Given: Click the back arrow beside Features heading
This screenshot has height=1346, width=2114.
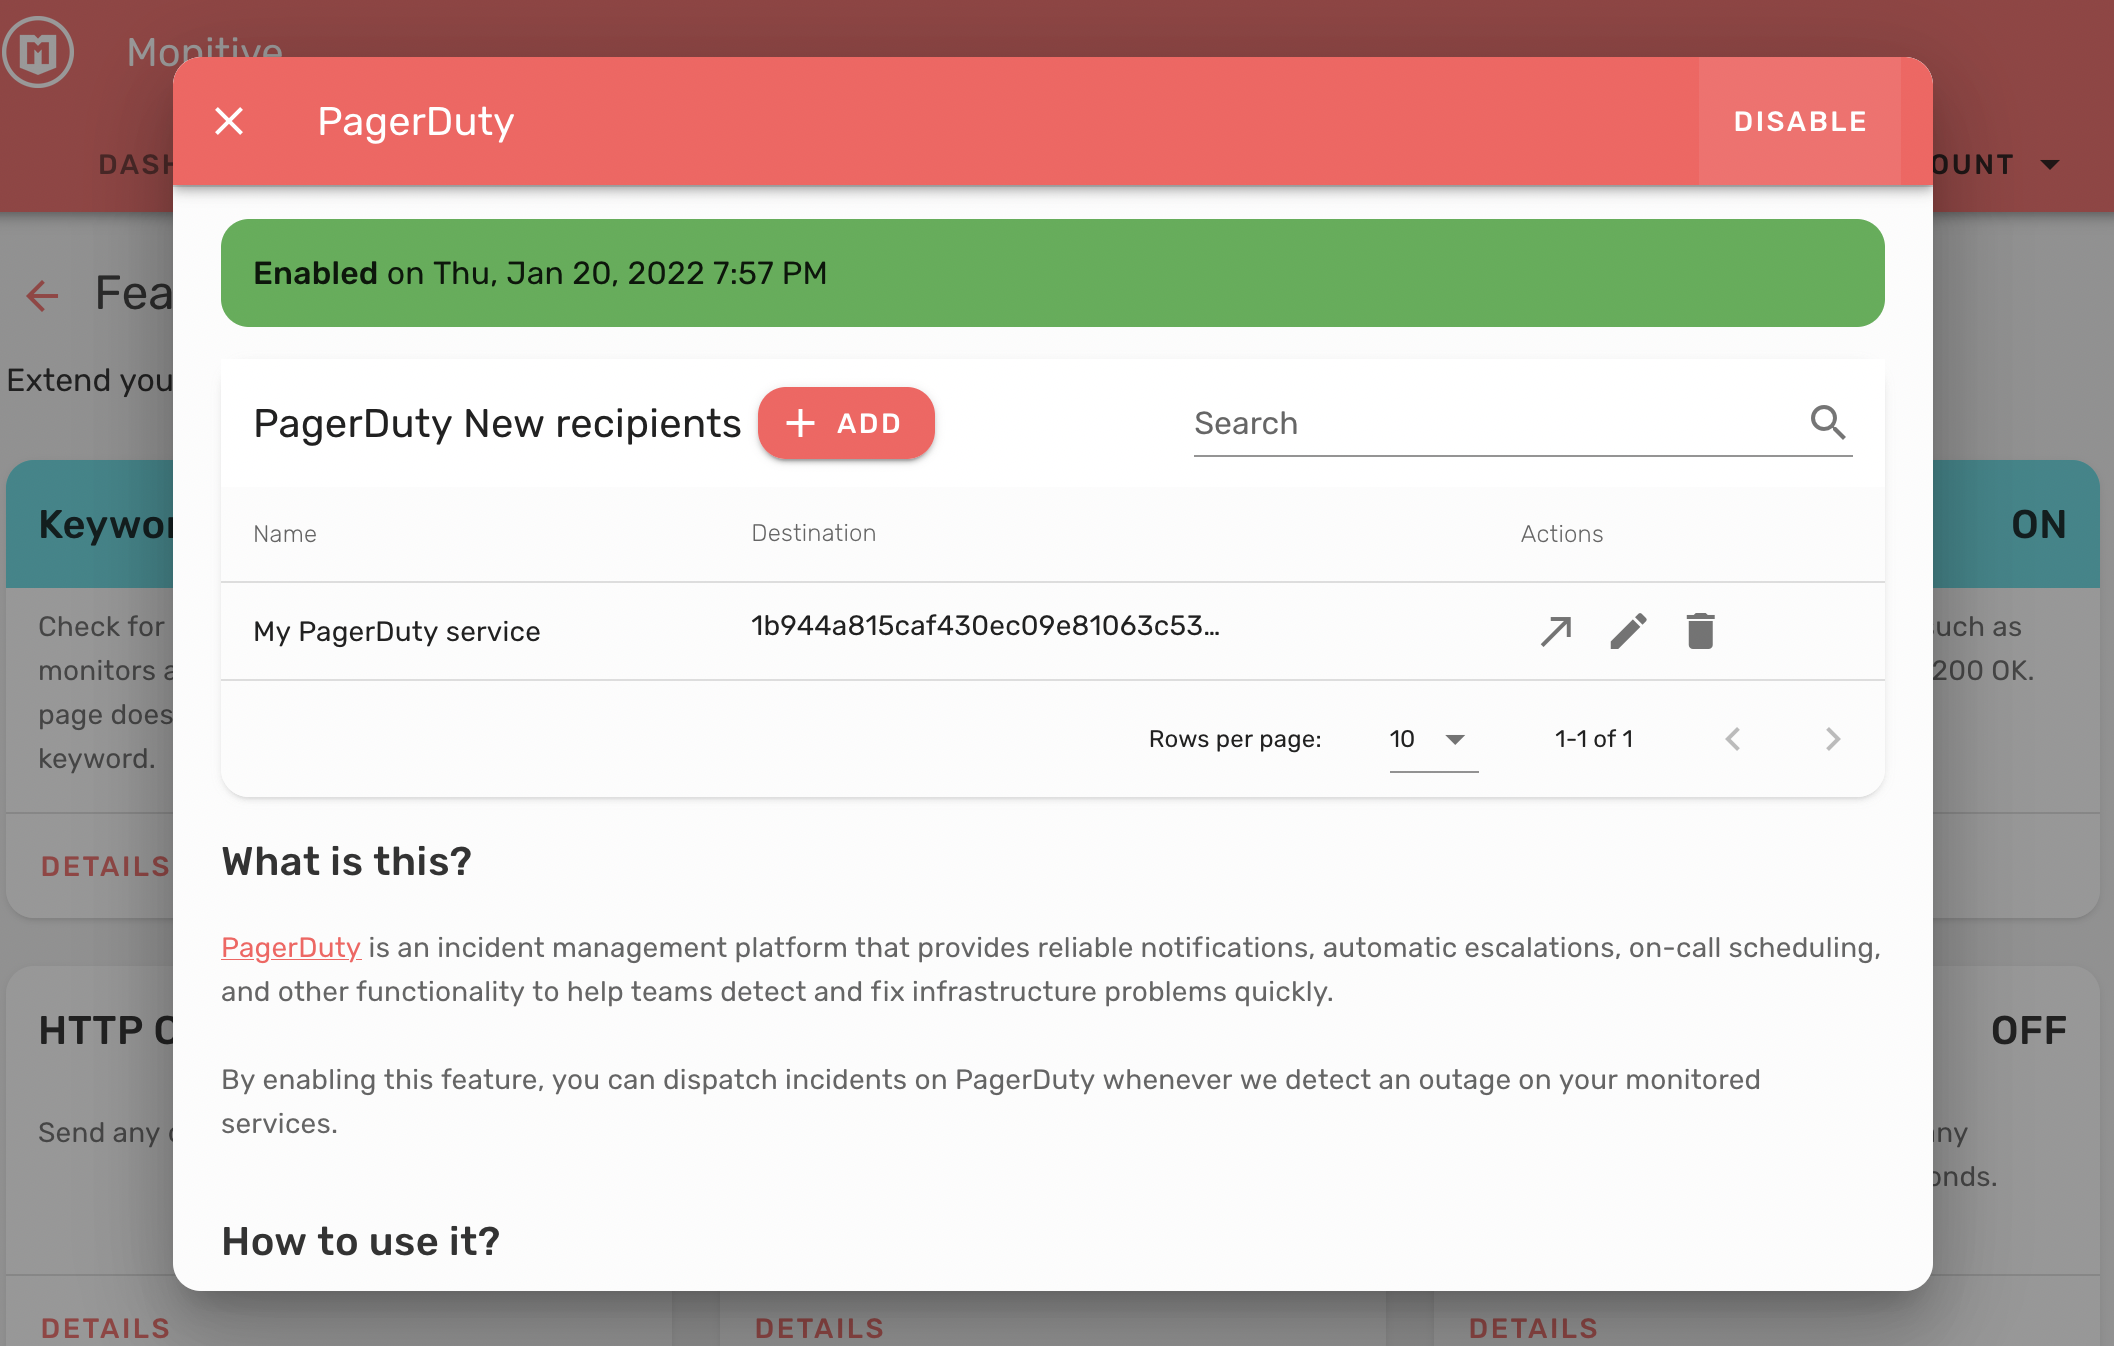Looking at the screenshot, I should pyautogui.click(x=42, y=295).
